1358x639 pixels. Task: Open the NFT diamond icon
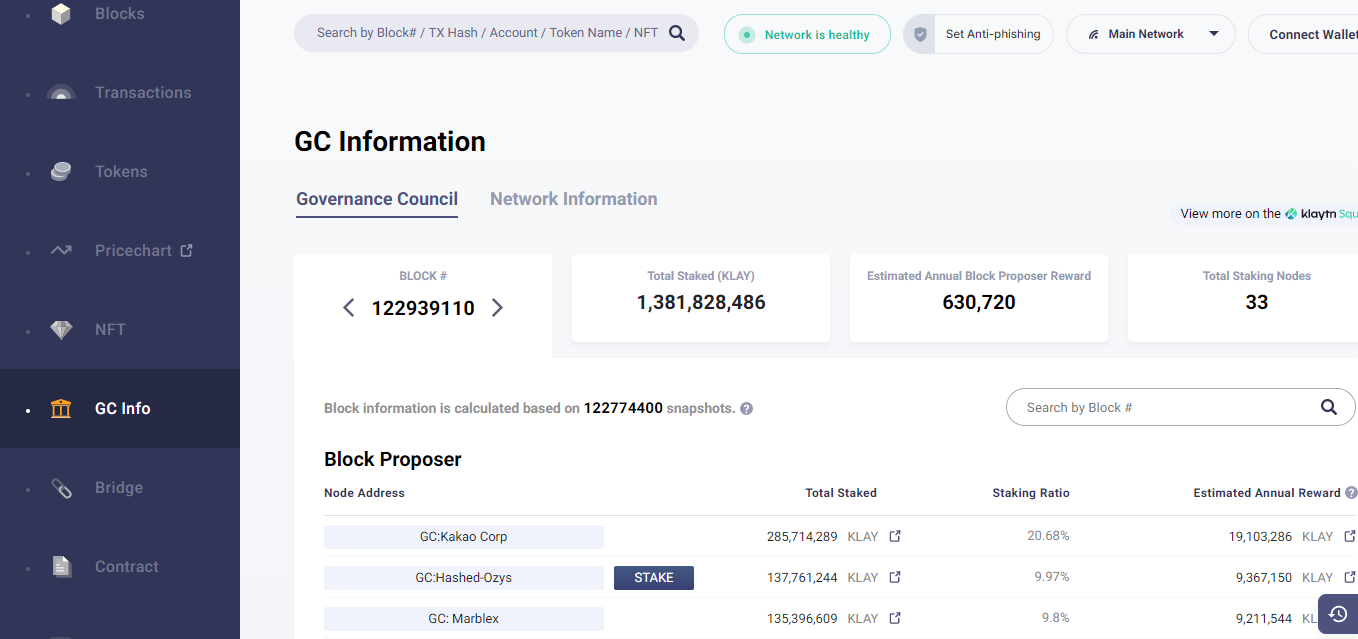[x=61, y=329]
